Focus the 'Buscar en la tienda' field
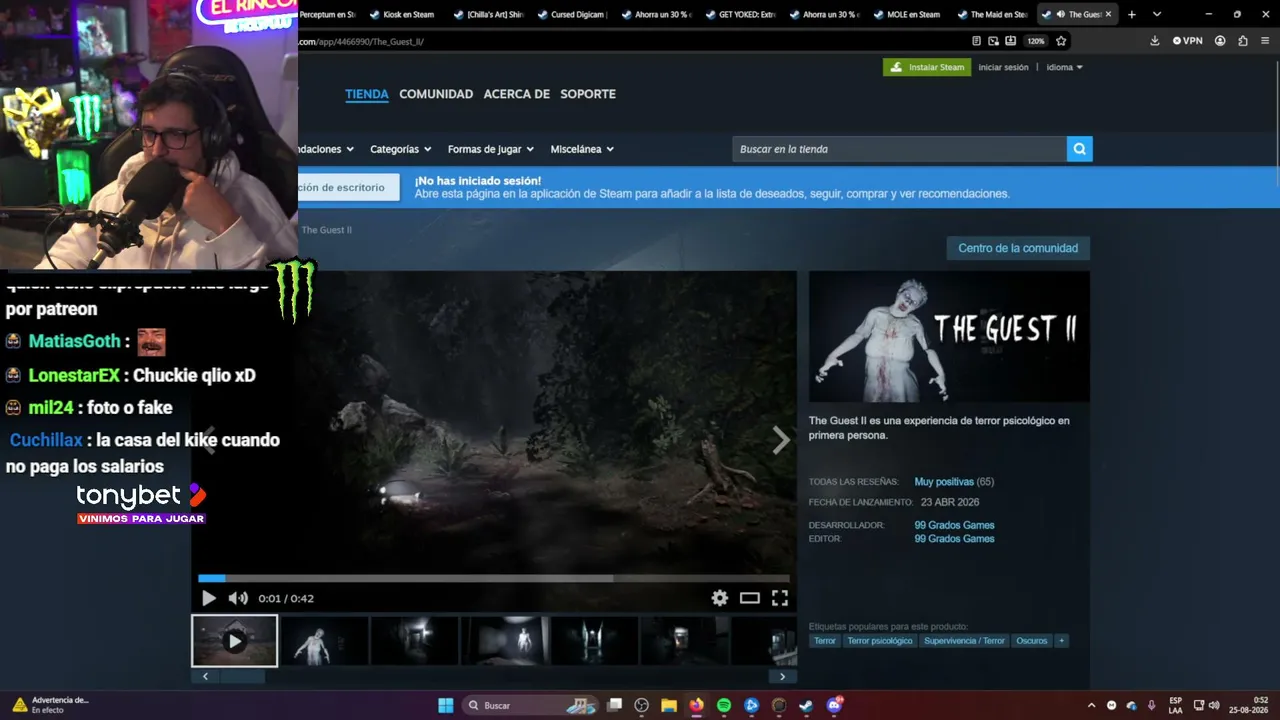Viewport: 1280px width, 720px height. click(x=899, y=149)
